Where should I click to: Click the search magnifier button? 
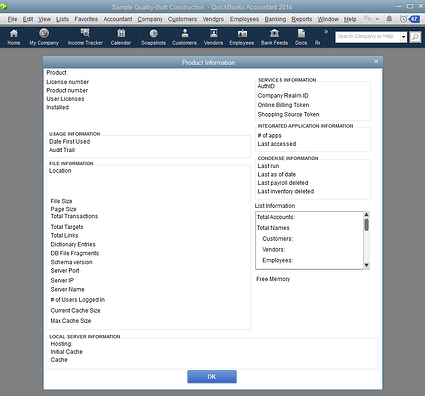point(415,37)
